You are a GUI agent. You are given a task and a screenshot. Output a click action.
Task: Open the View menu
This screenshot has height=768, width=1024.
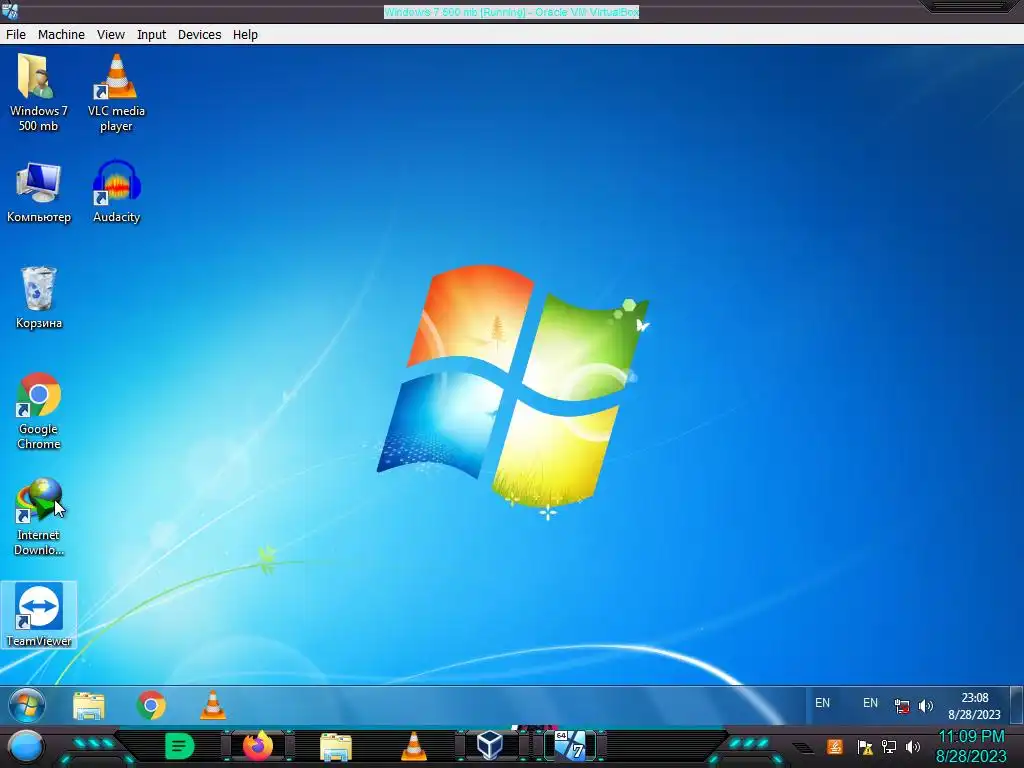(x=110, y=35)
